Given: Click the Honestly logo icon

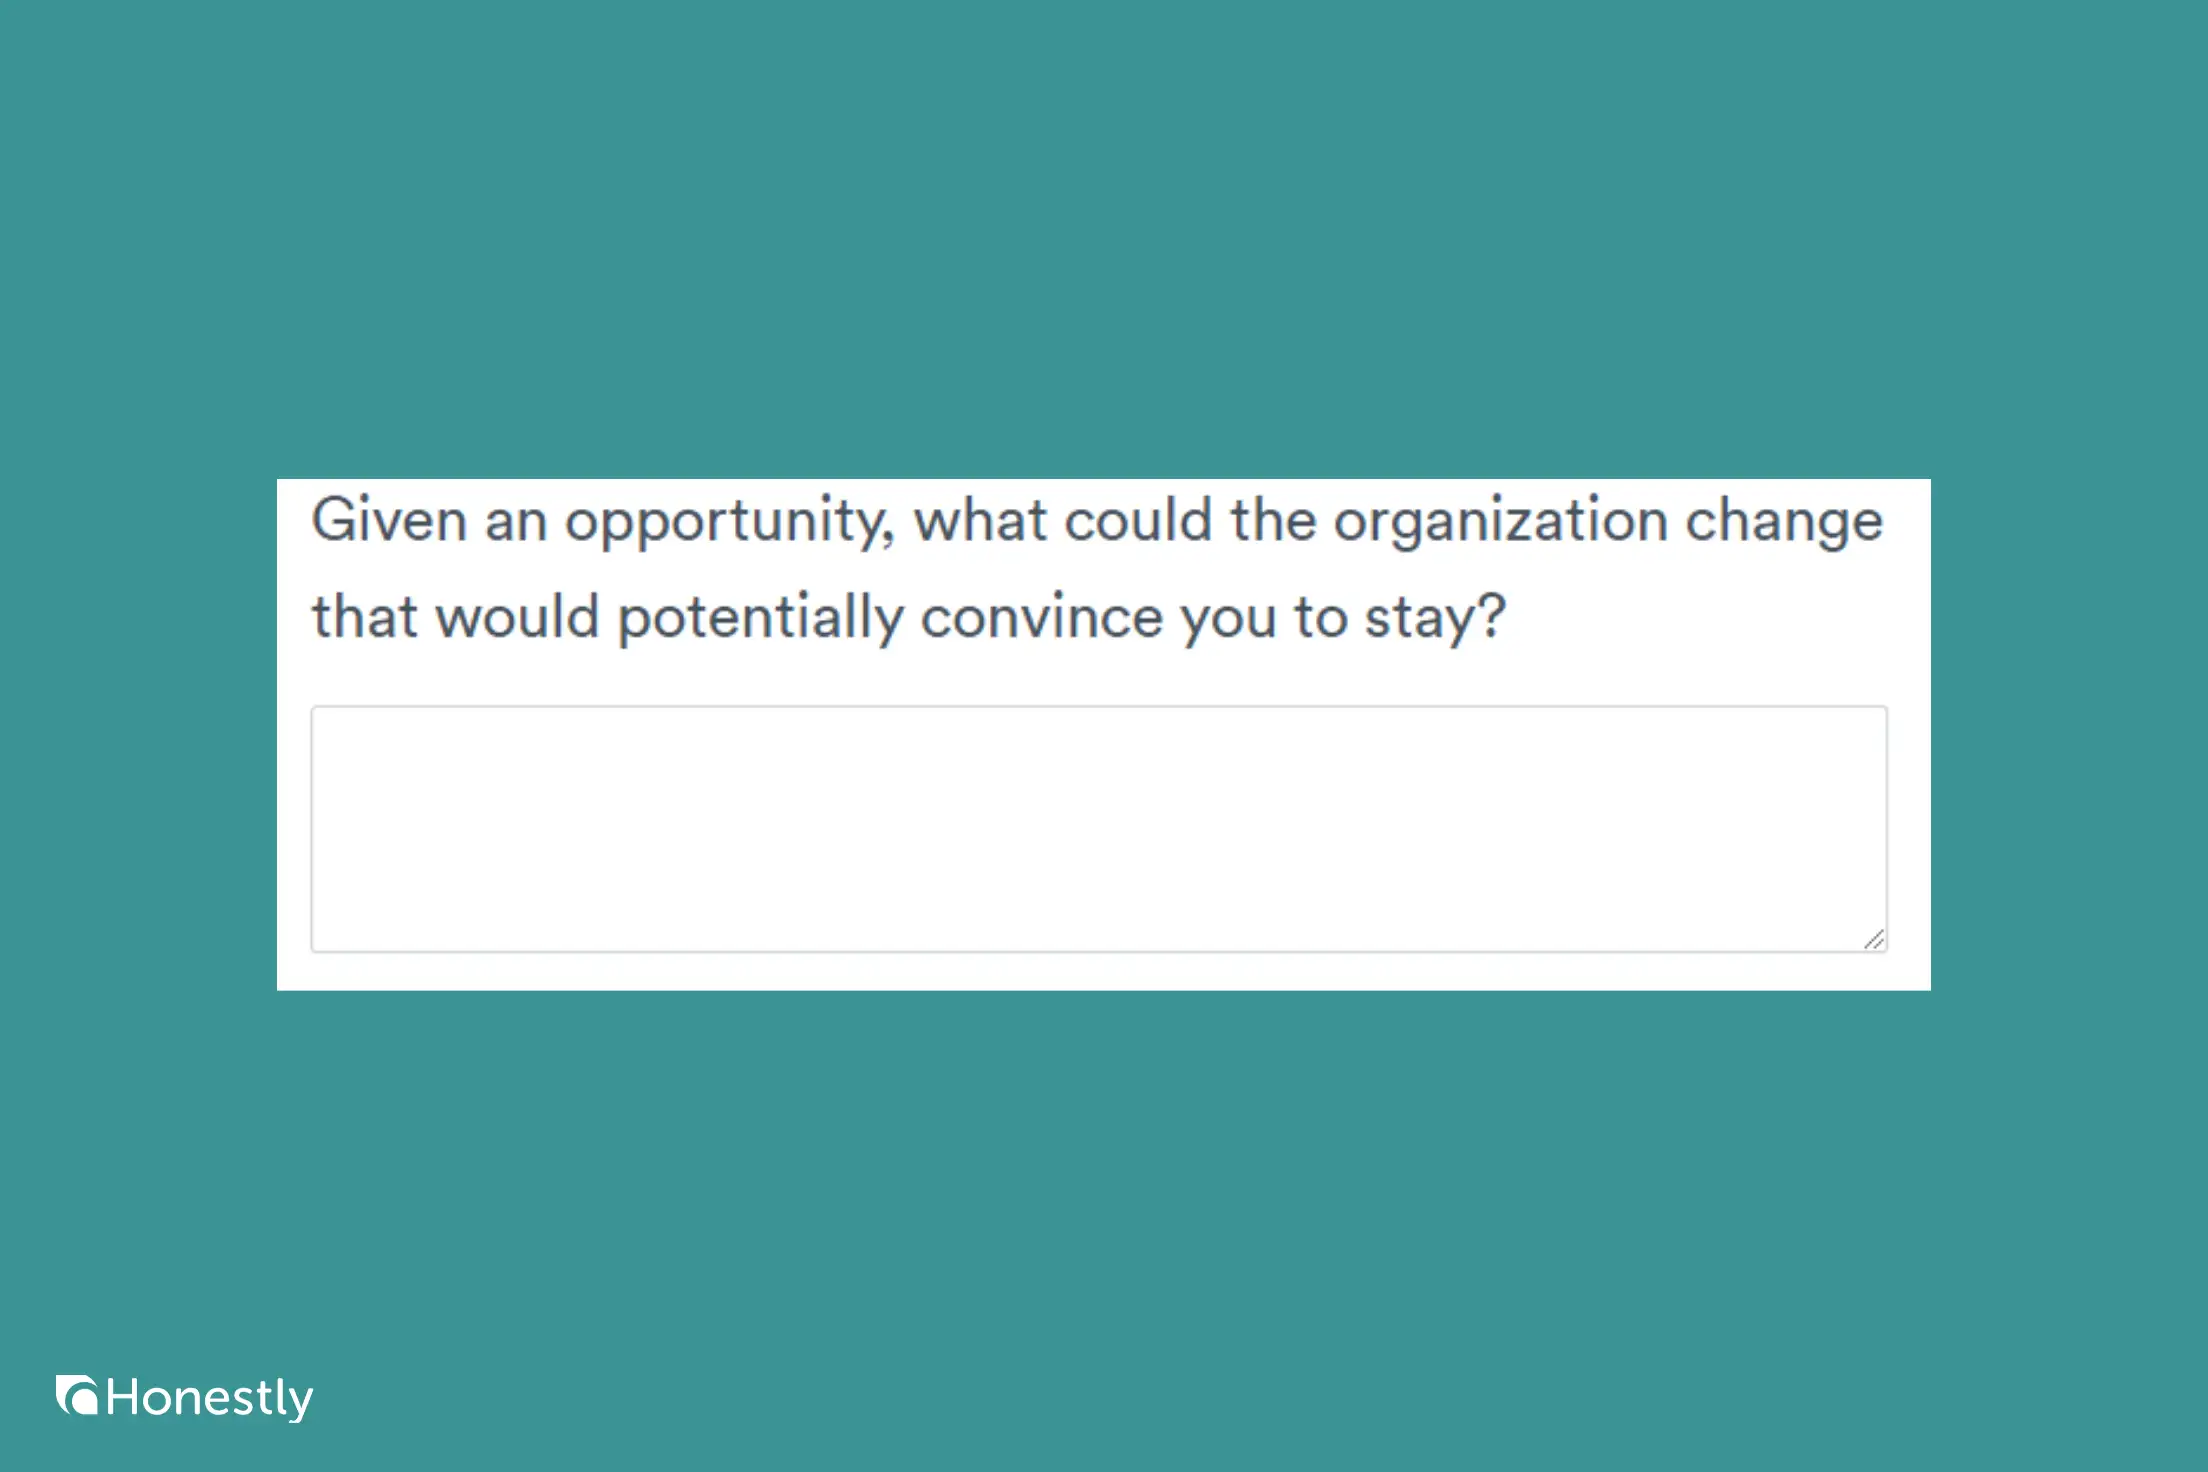Looking at the screenshot, I should point(77,1395).
